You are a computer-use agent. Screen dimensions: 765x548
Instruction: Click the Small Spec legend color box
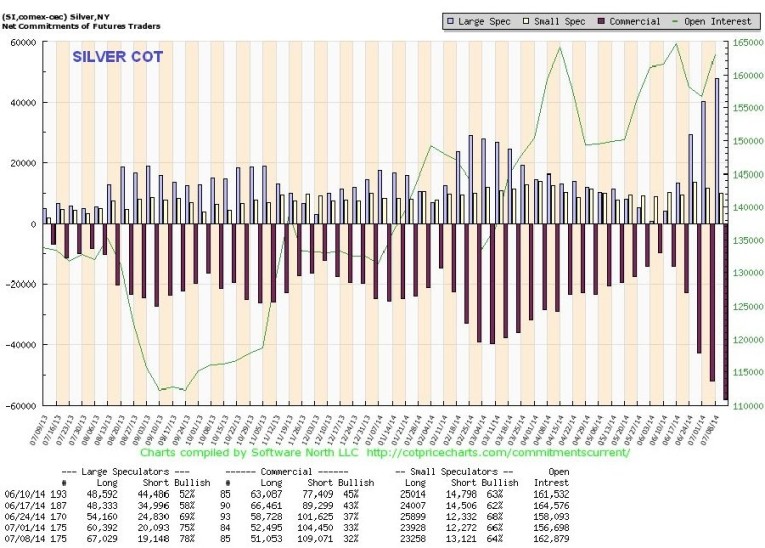pos(526,21)
